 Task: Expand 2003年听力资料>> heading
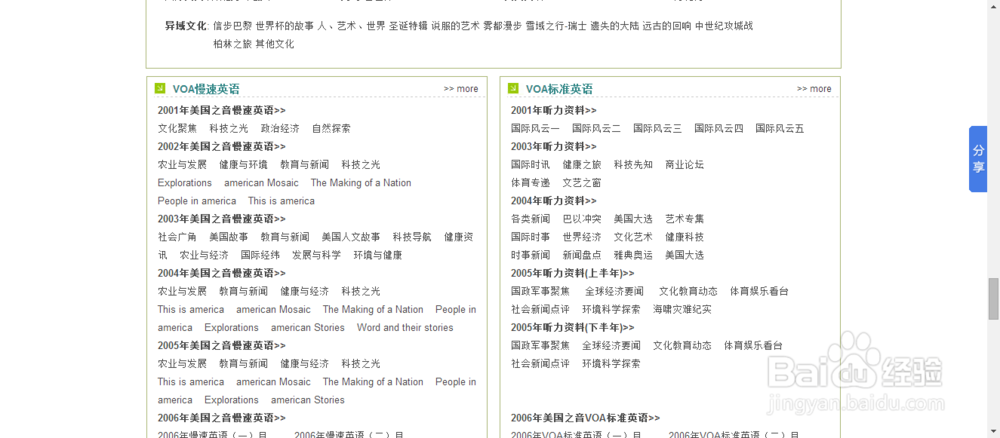tap(554, 147)
